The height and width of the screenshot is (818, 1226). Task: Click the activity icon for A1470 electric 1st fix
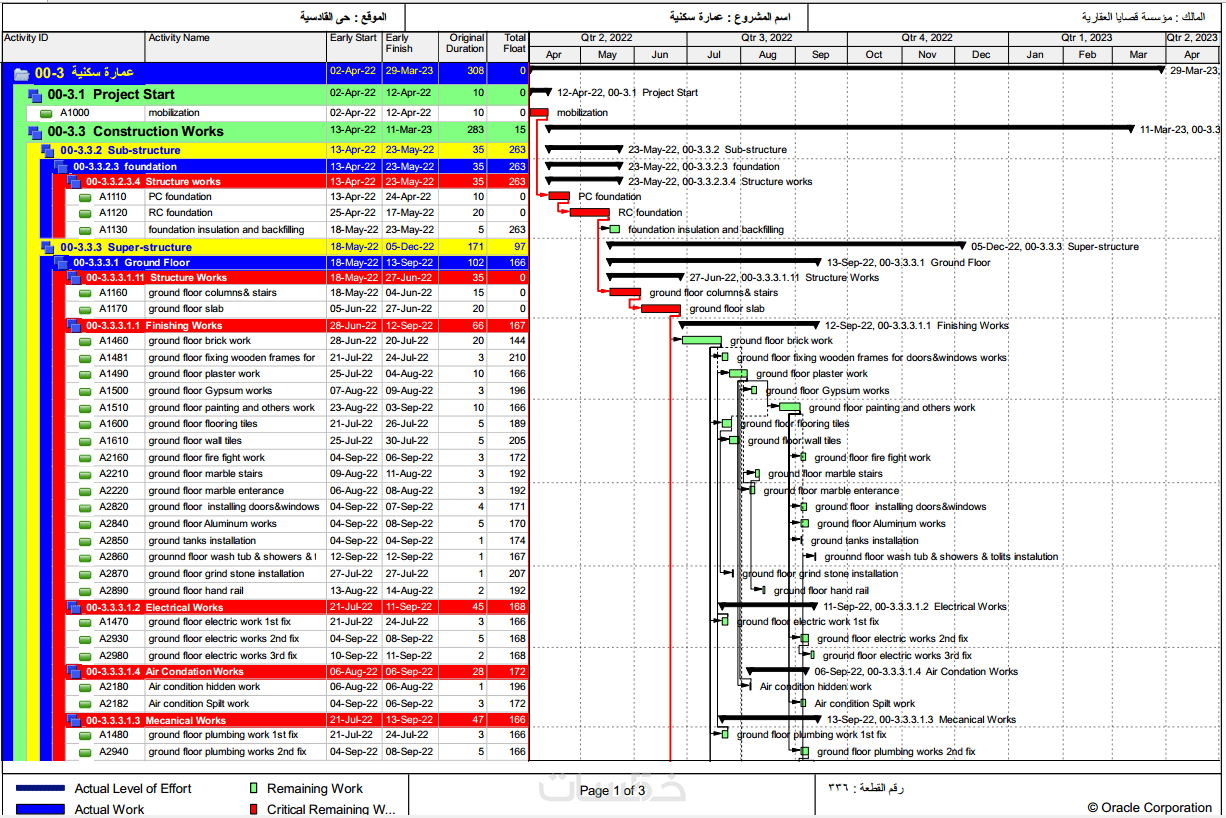click(x=85, y=622)
